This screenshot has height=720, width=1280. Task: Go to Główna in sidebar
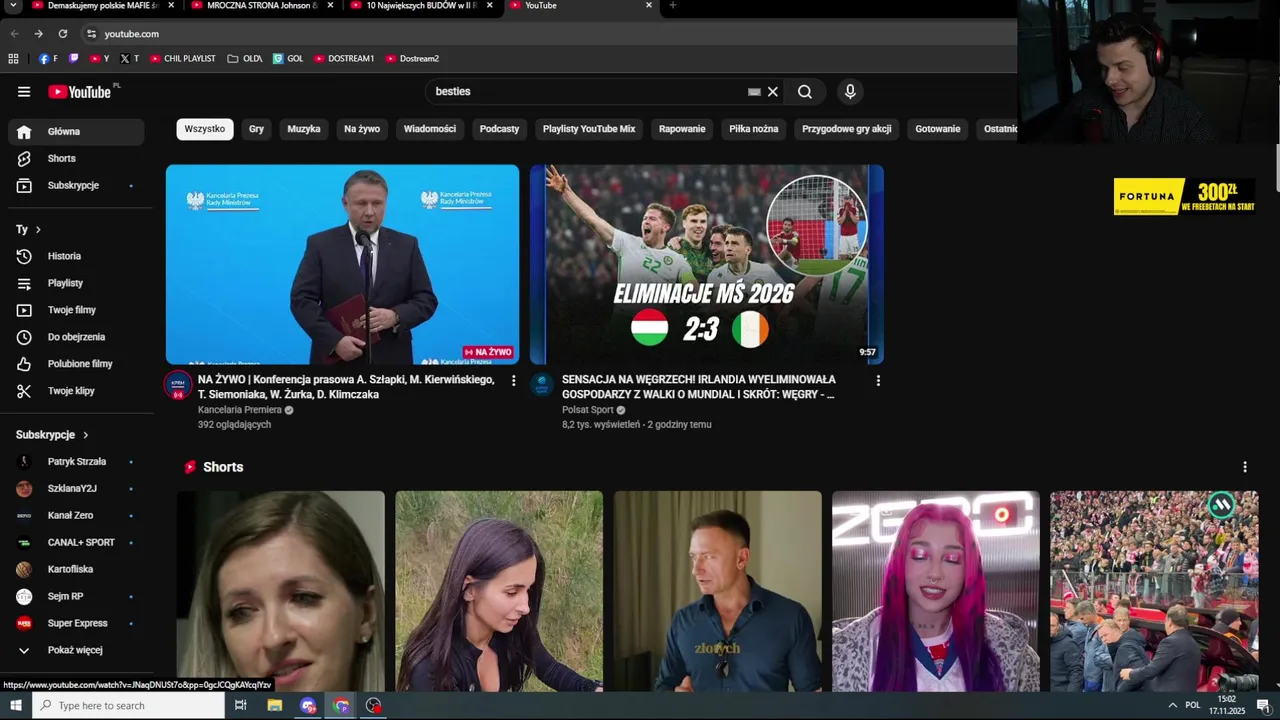(x=76, y=132)
